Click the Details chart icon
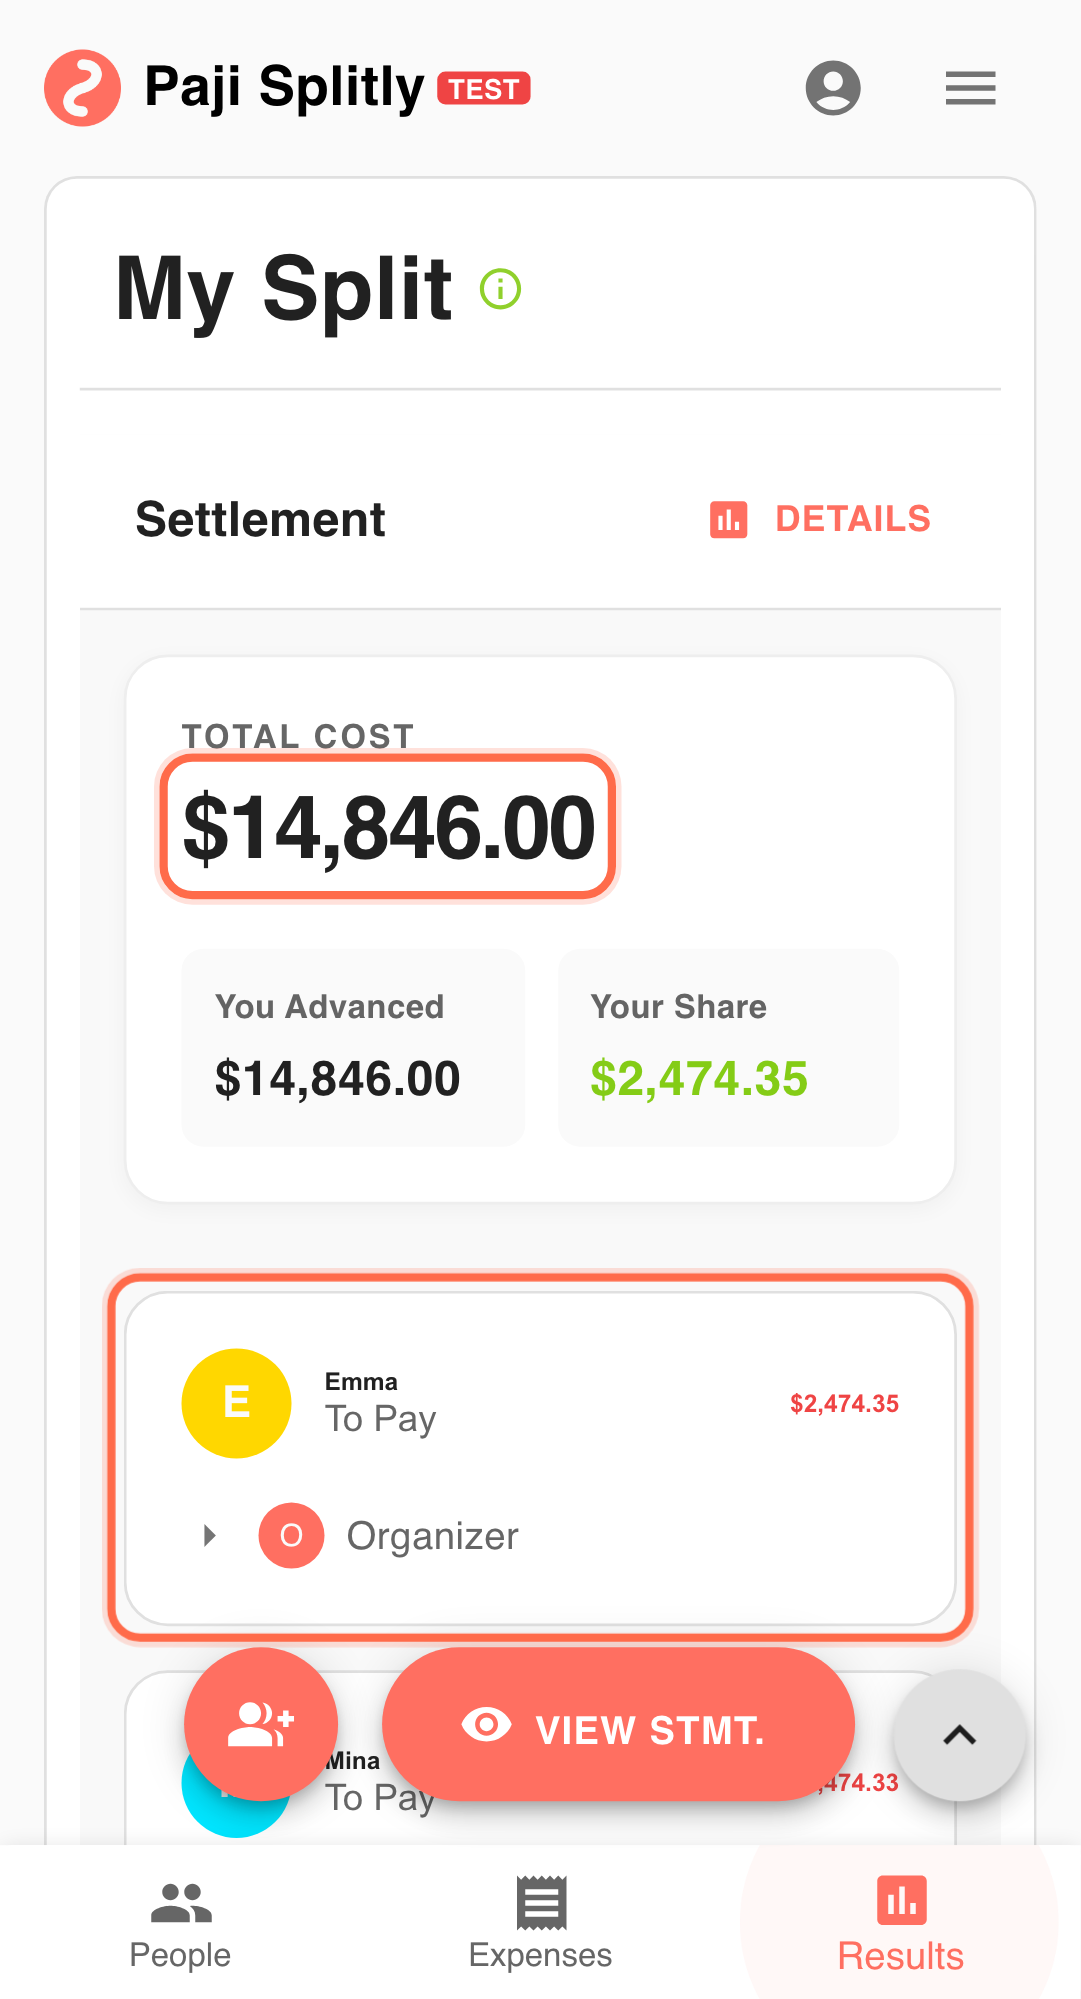1081x1999 pixels. point(728,520)
